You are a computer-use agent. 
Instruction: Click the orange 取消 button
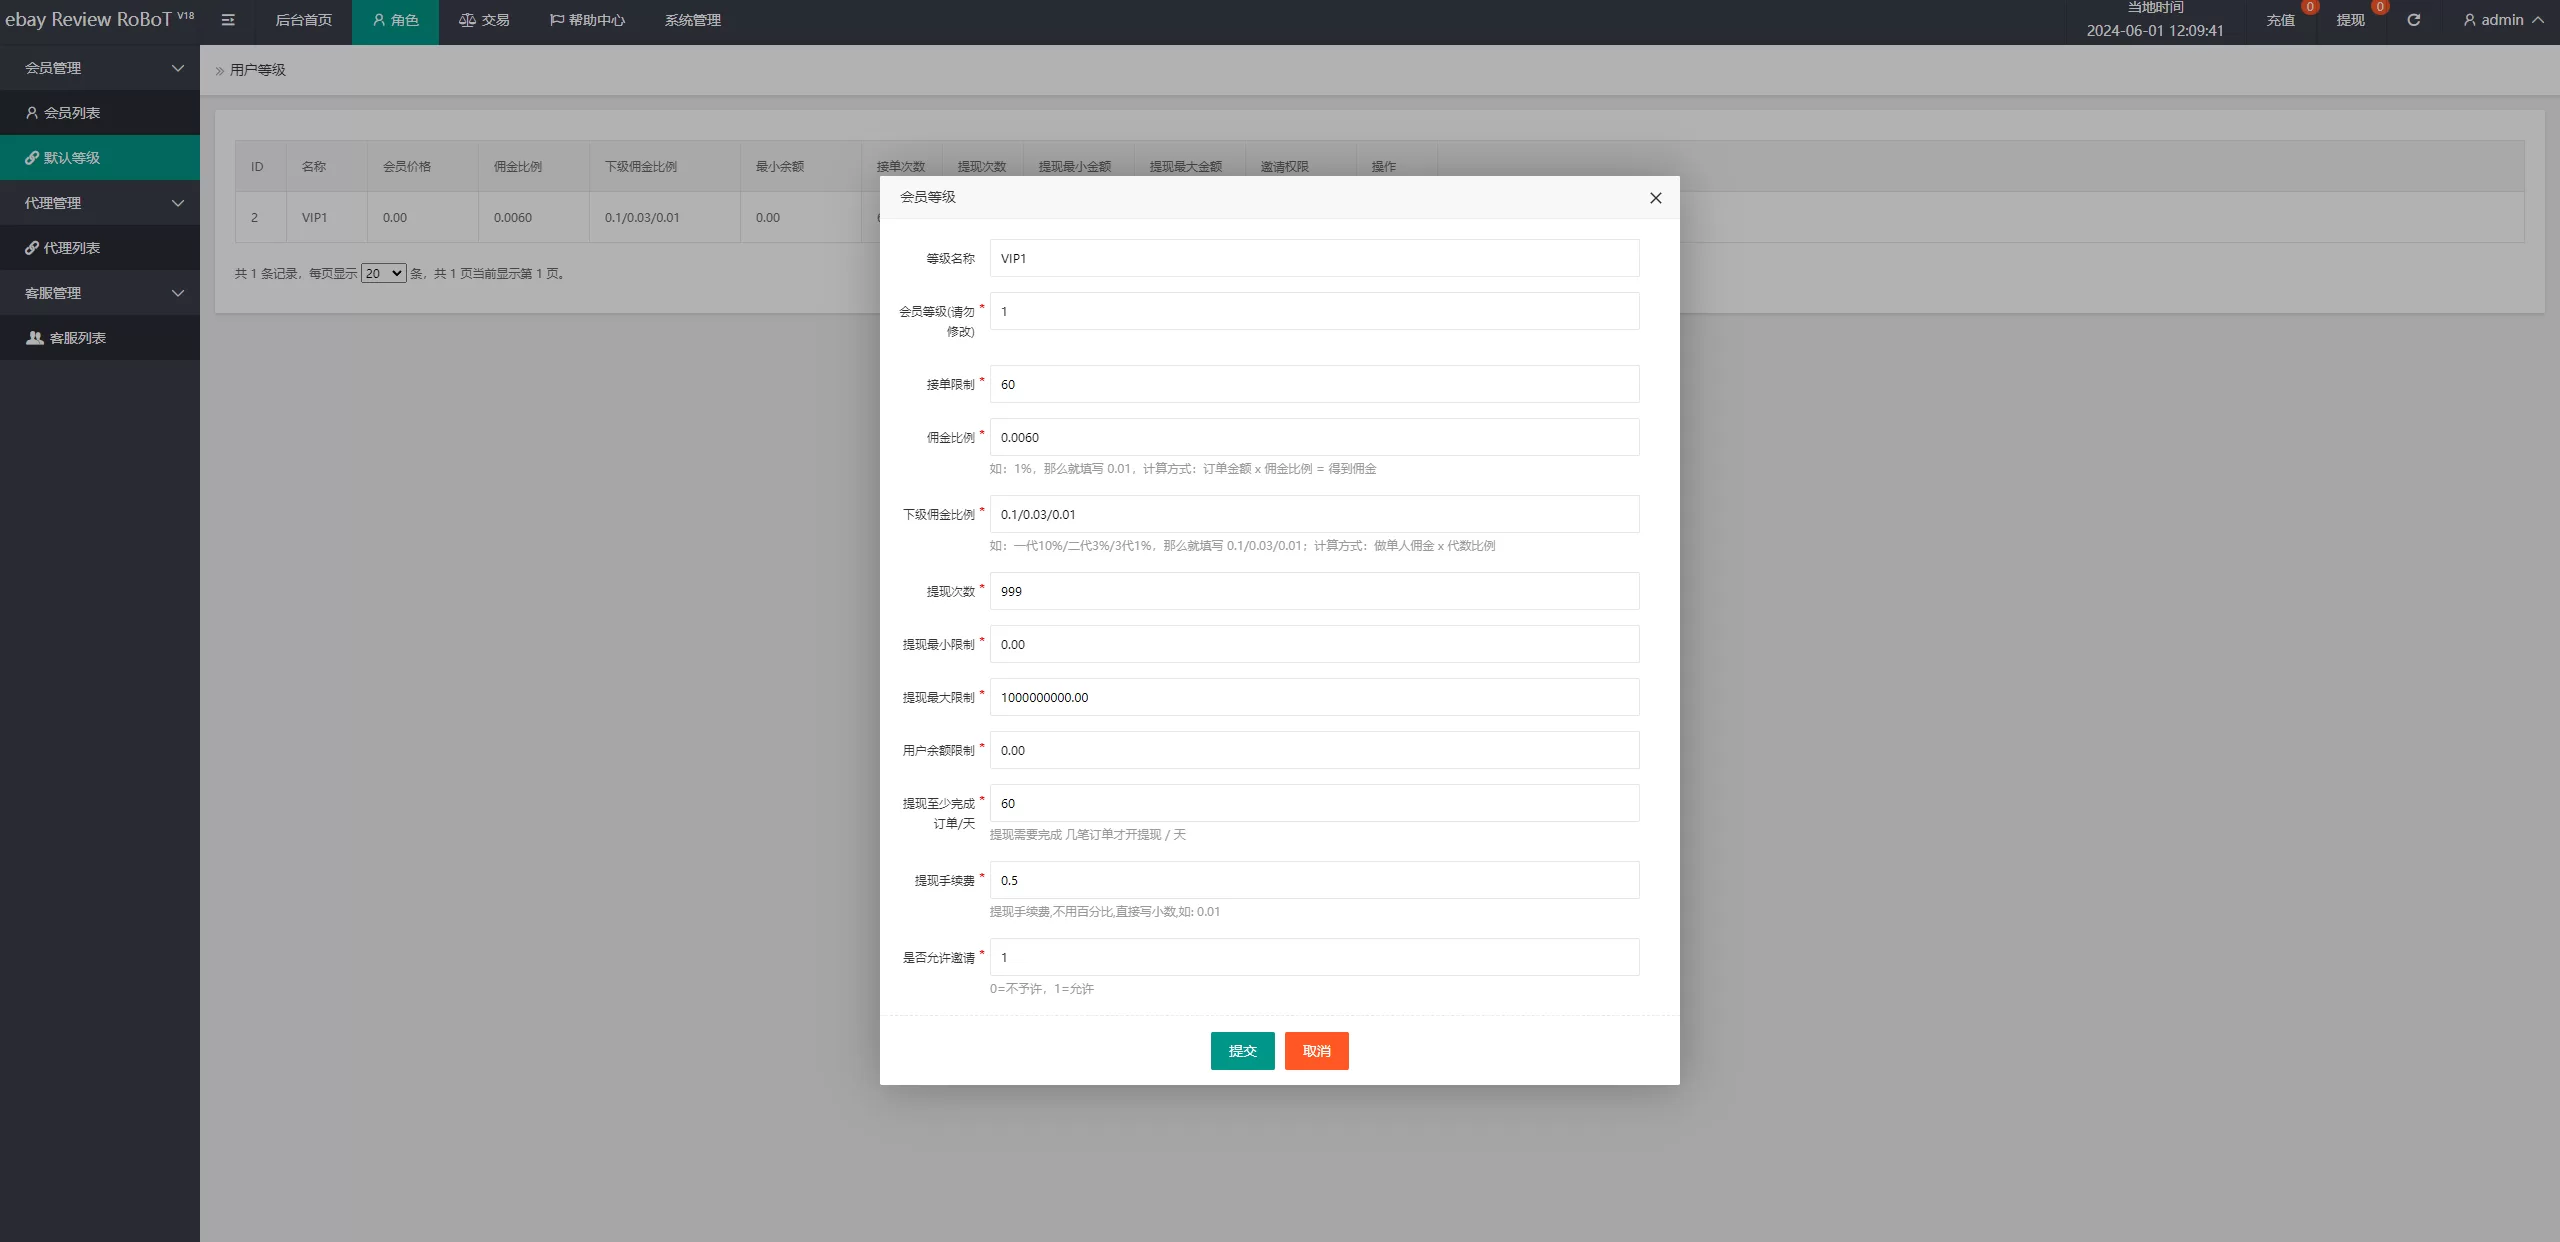point(1316,1051)
